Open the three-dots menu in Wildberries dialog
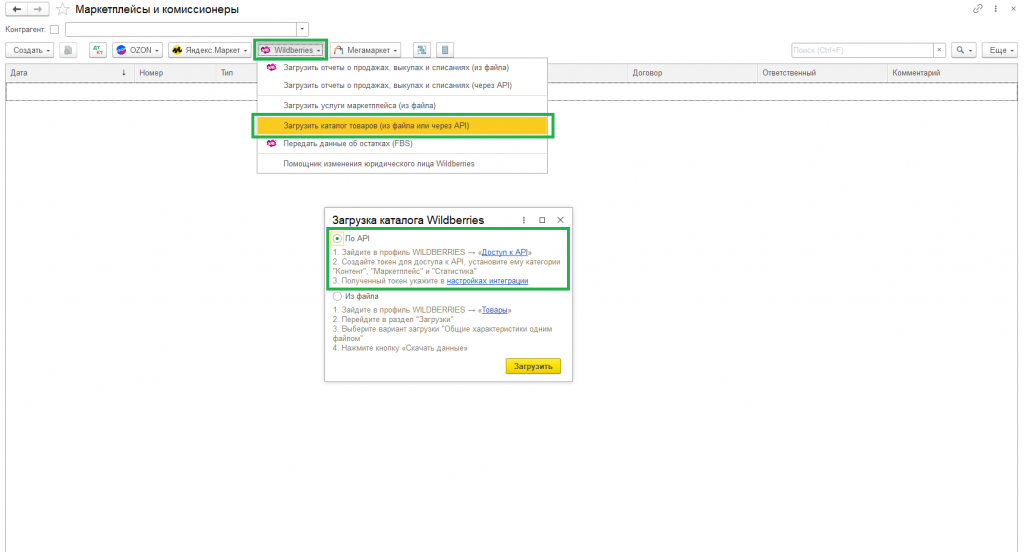This screenshot has height=552, width=1024. pyautogui.click(x=524, y=220)
